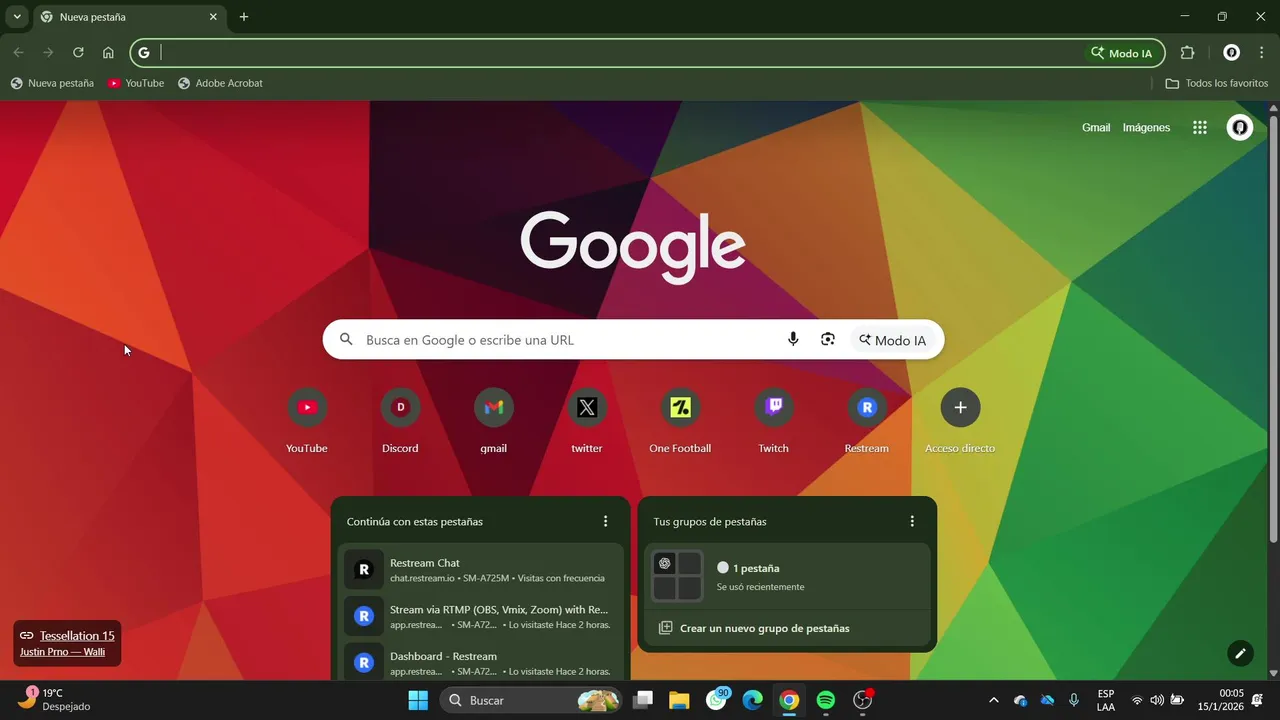Open the Stream via RTMP tab entry
This screenshot has height=720, width=1280.
(481, 616)
